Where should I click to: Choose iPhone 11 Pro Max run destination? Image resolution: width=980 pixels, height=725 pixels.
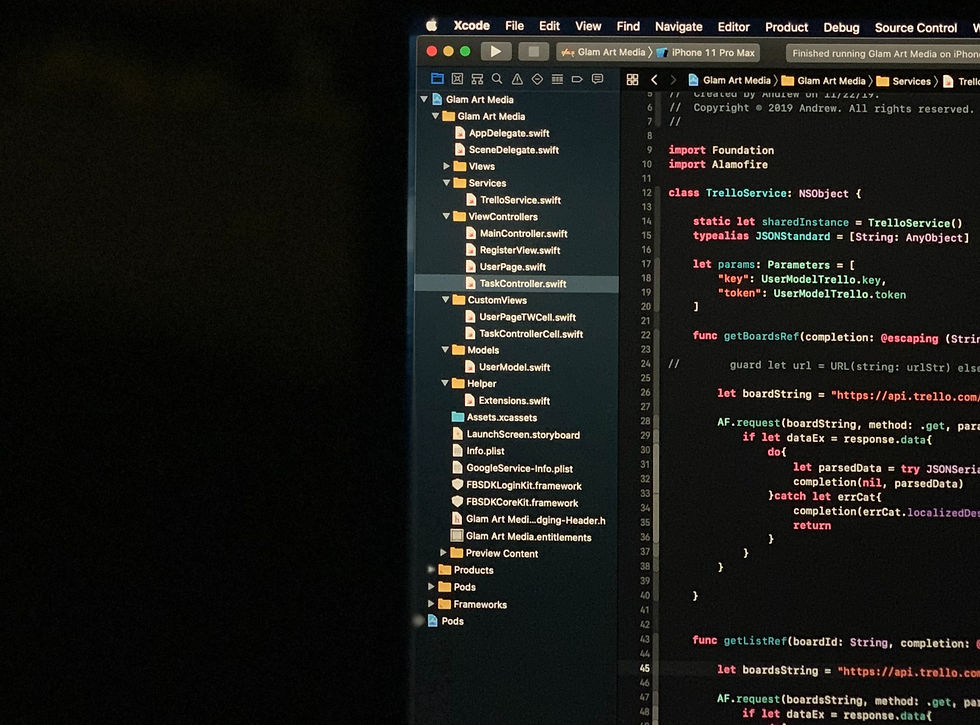point(706,52)
